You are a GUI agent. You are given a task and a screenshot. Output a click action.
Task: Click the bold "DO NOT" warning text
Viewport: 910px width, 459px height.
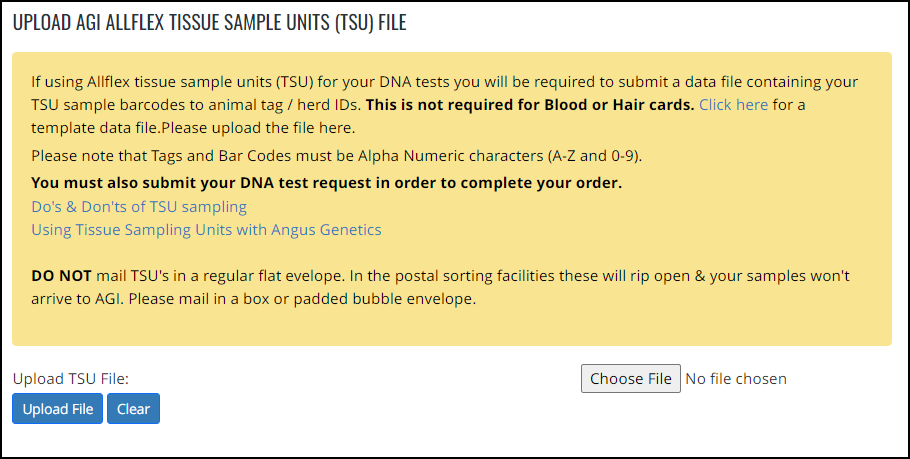(x=62, y=275)
